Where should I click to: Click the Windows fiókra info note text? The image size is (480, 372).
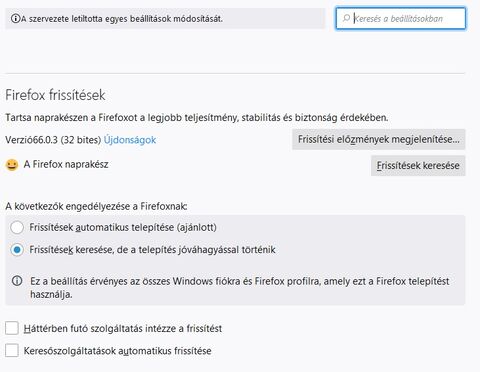(x=240, y=288)
